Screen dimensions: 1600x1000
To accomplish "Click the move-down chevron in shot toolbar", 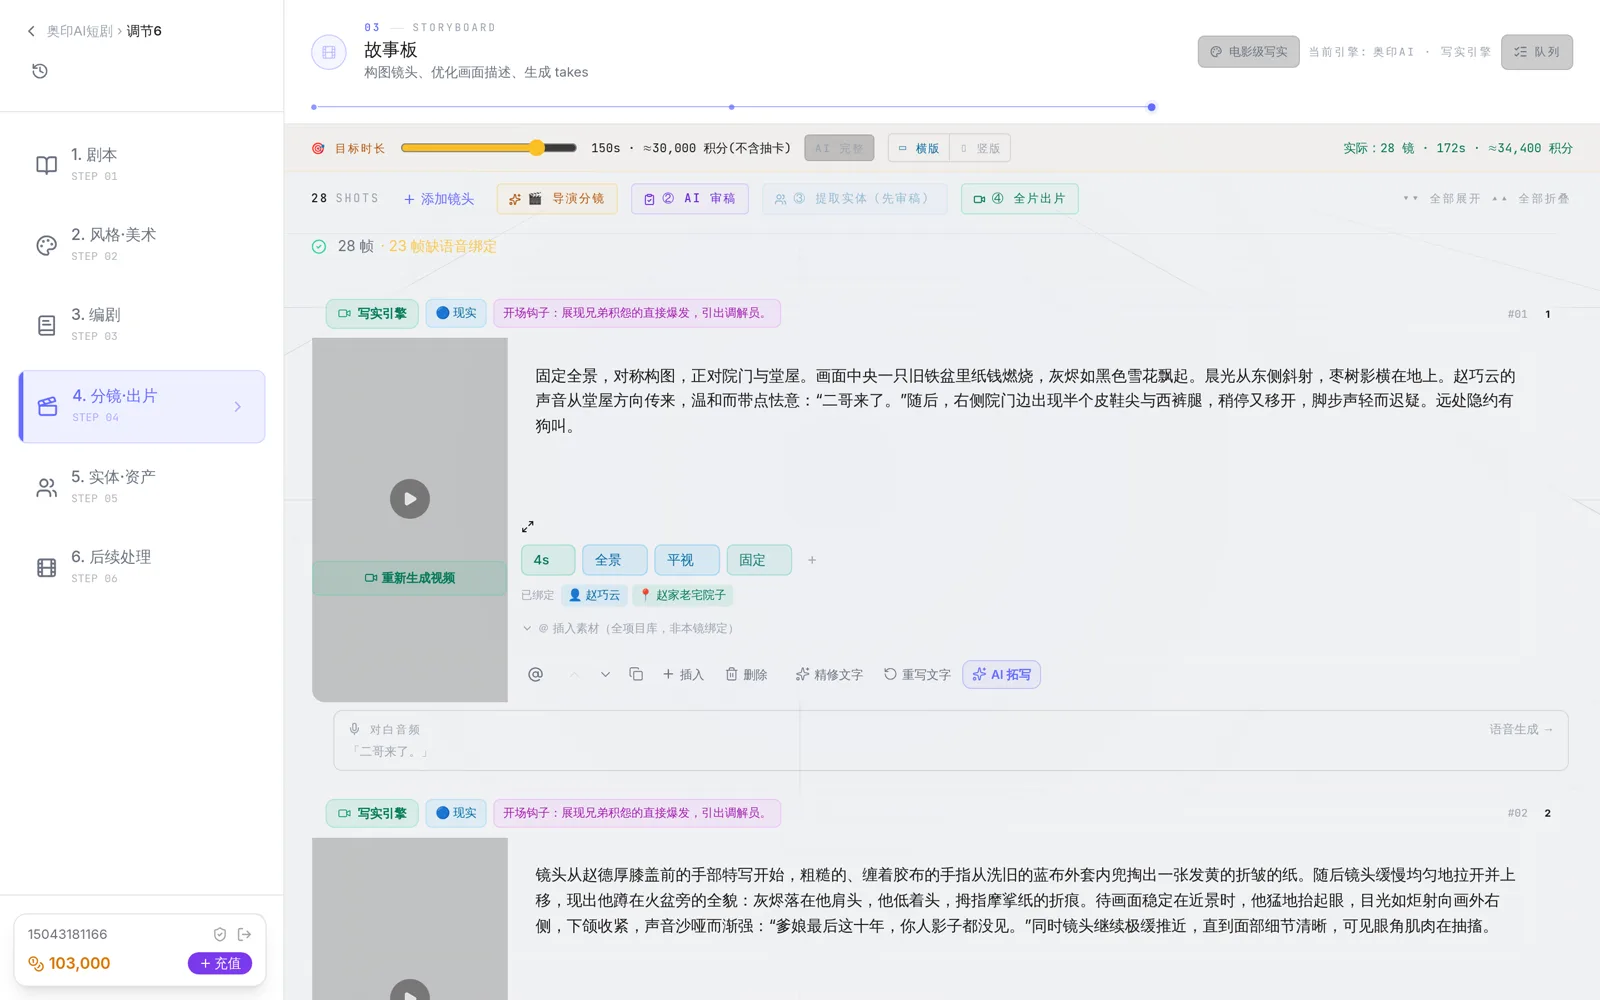I will [x=605, y=674].
